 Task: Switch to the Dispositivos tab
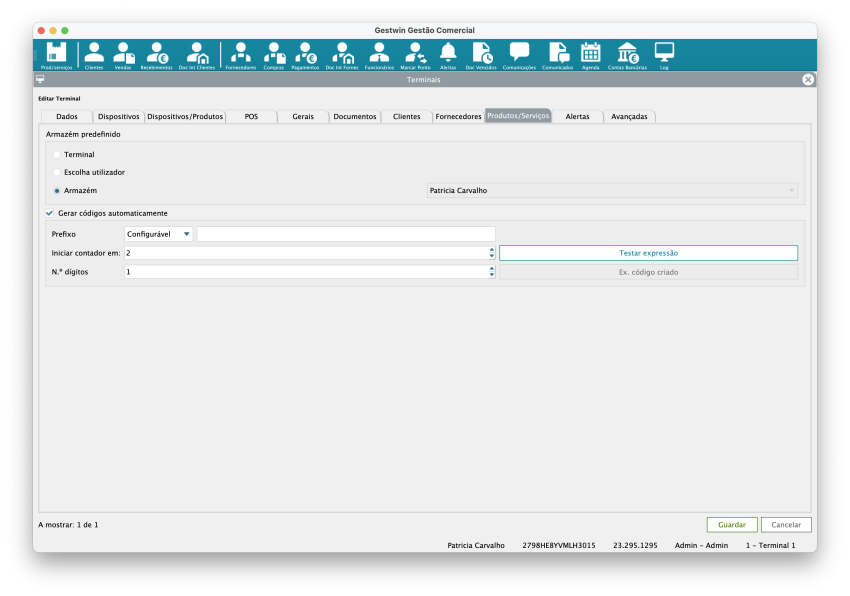119,116
